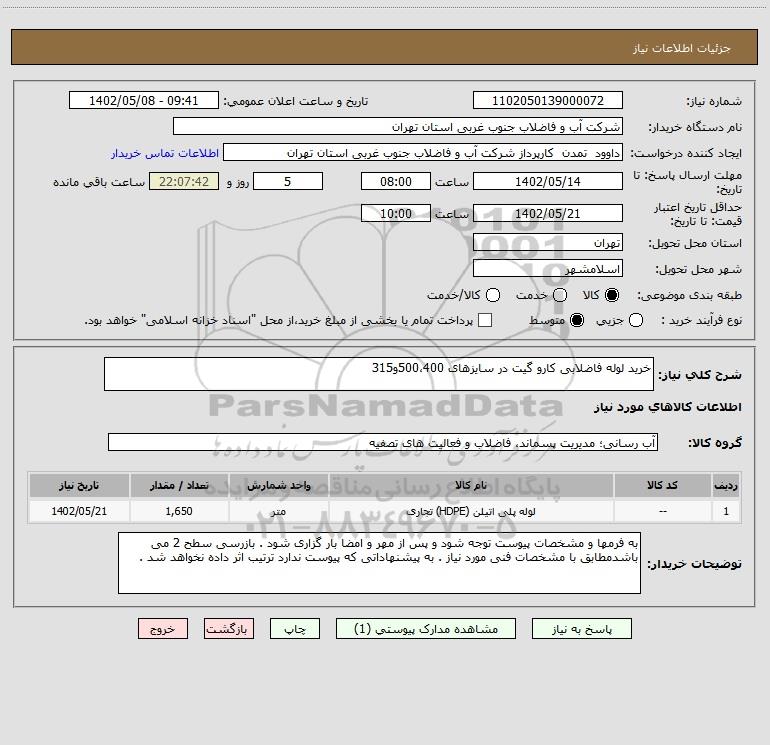Select the کالا/خدمت radio button
Viewport: 770px width, 745px height.
click(x=493, y=295)
